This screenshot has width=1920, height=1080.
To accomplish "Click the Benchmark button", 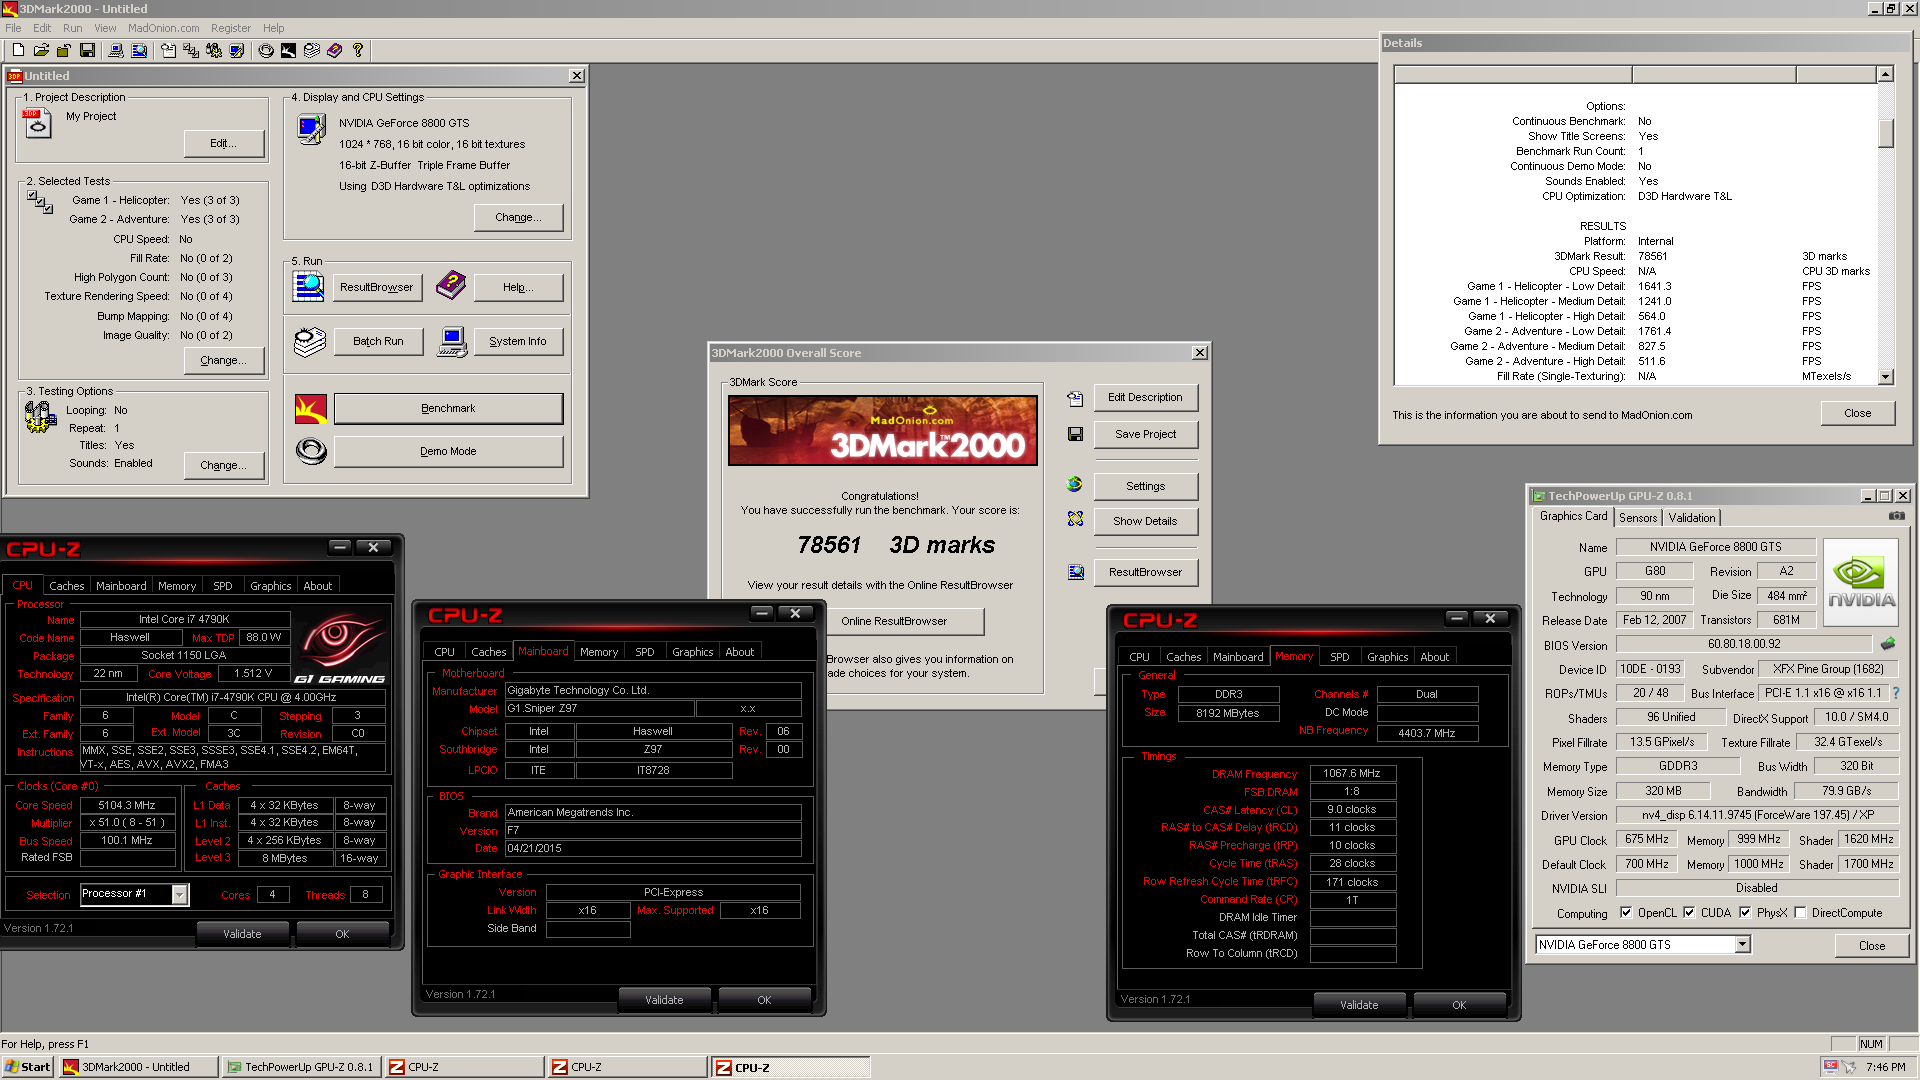I will tap(448, 408).
